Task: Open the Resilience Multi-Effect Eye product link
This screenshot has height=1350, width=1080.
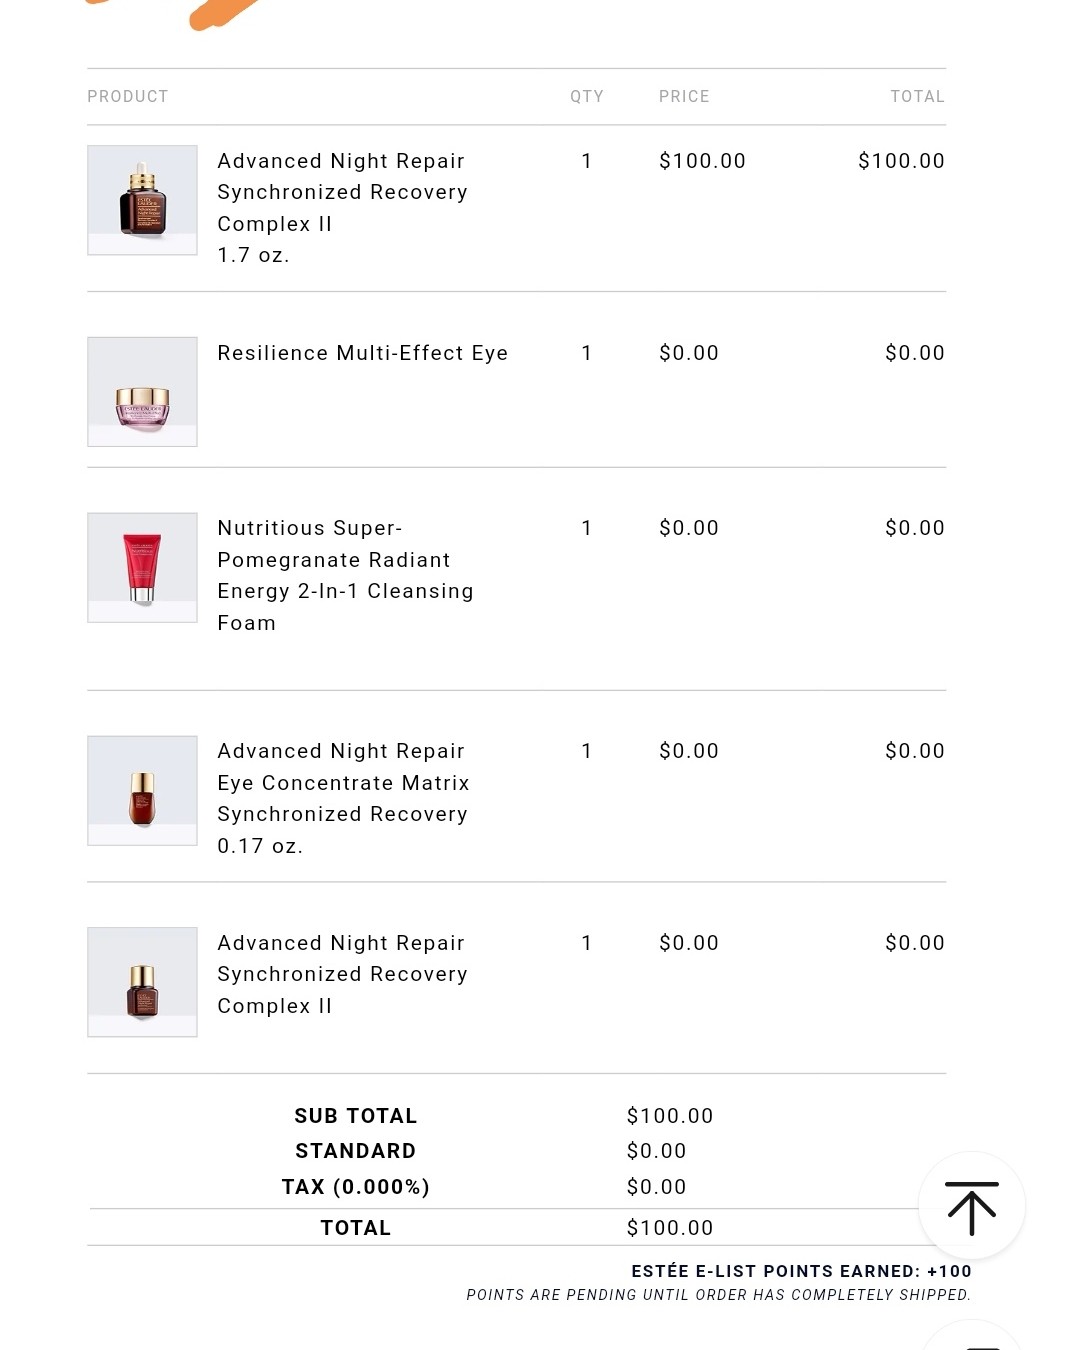Action: coord(362,353)
